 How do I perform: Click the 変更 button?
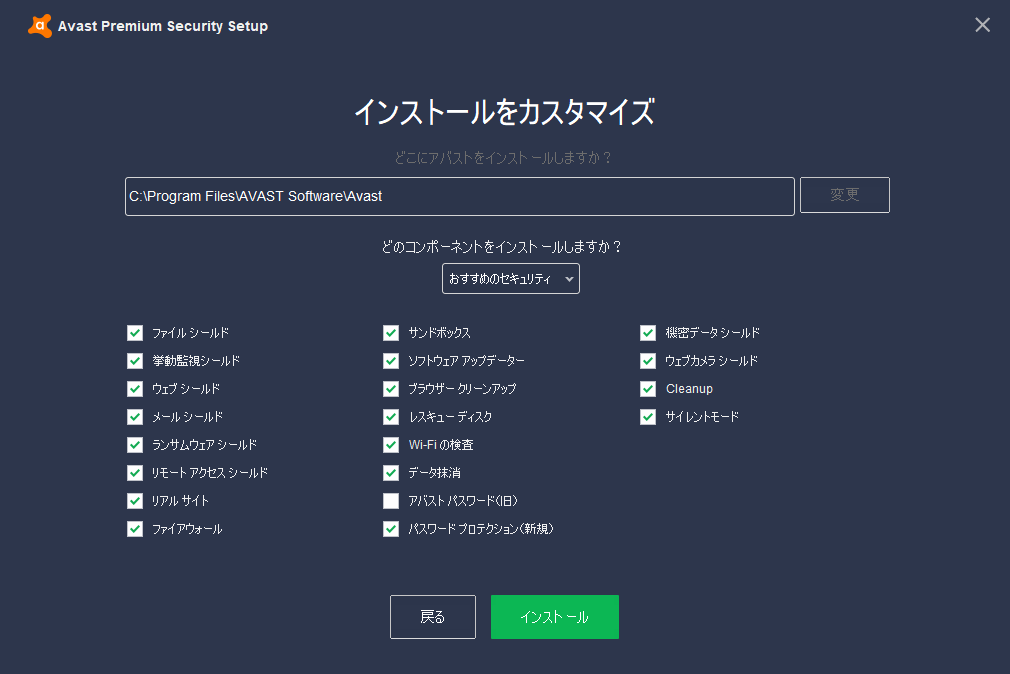(844, 195)
